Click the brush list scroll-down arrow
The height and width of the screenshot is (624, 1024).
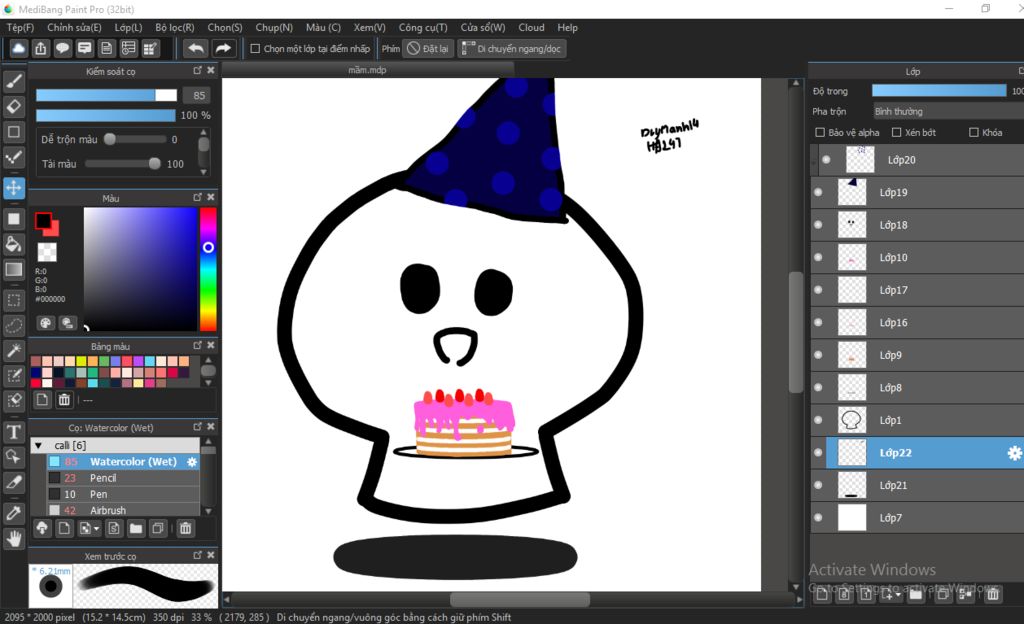click(208, 511)
